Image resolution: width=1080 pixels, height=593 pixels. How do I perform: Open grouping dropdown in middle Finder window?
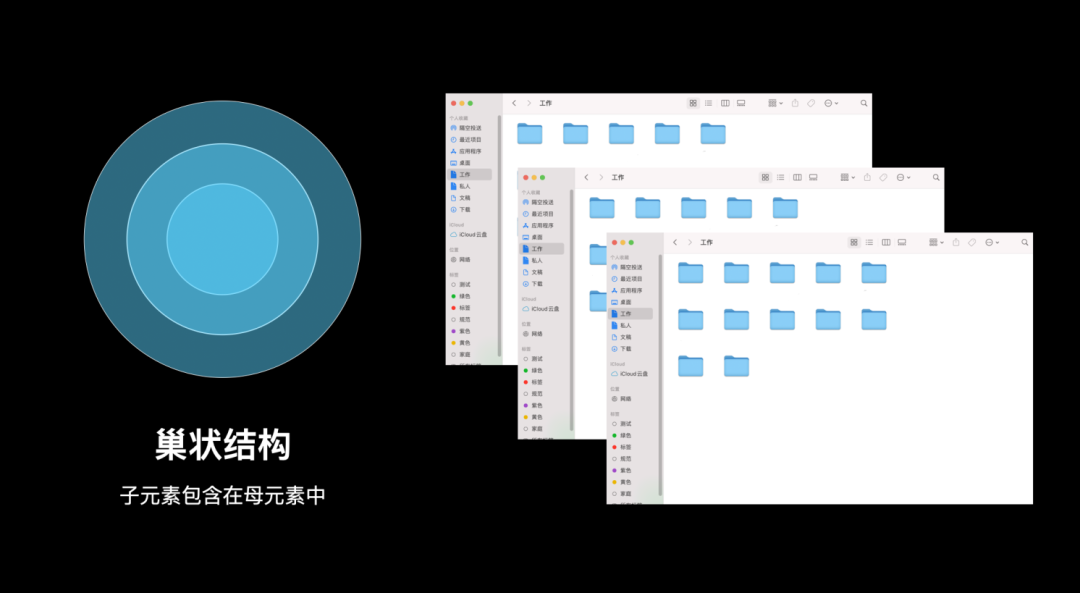coord(847,178)
